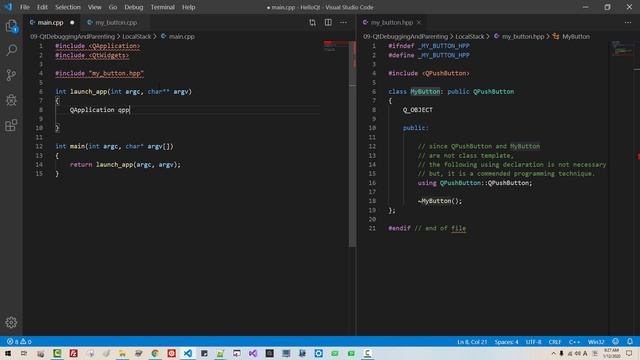Click line number 12 in main.cpp
Viewport: 640px width, 360px height.
click(x=39, y=146)
